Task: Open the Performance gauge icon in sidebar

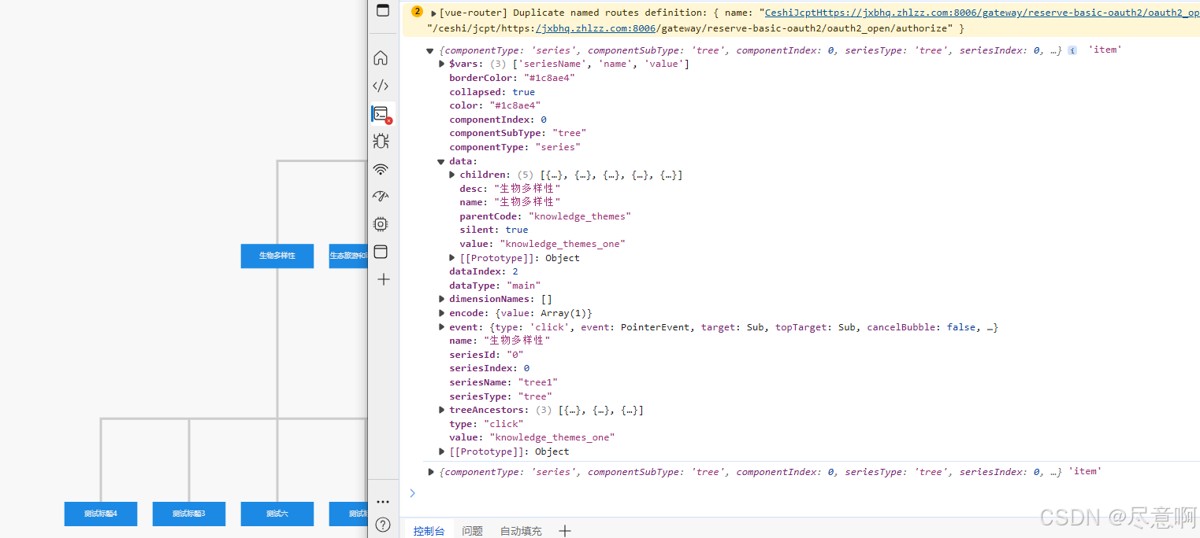Action: pyautogui.click(x=381, y=197)
